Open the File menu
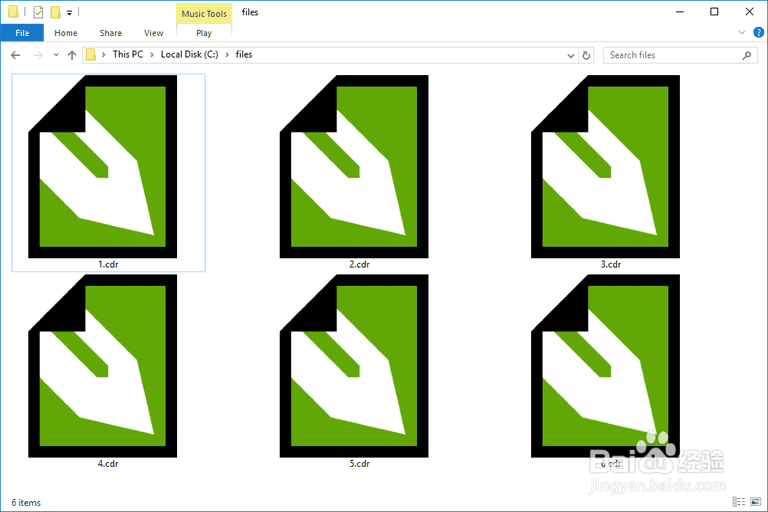 point(22,33)
